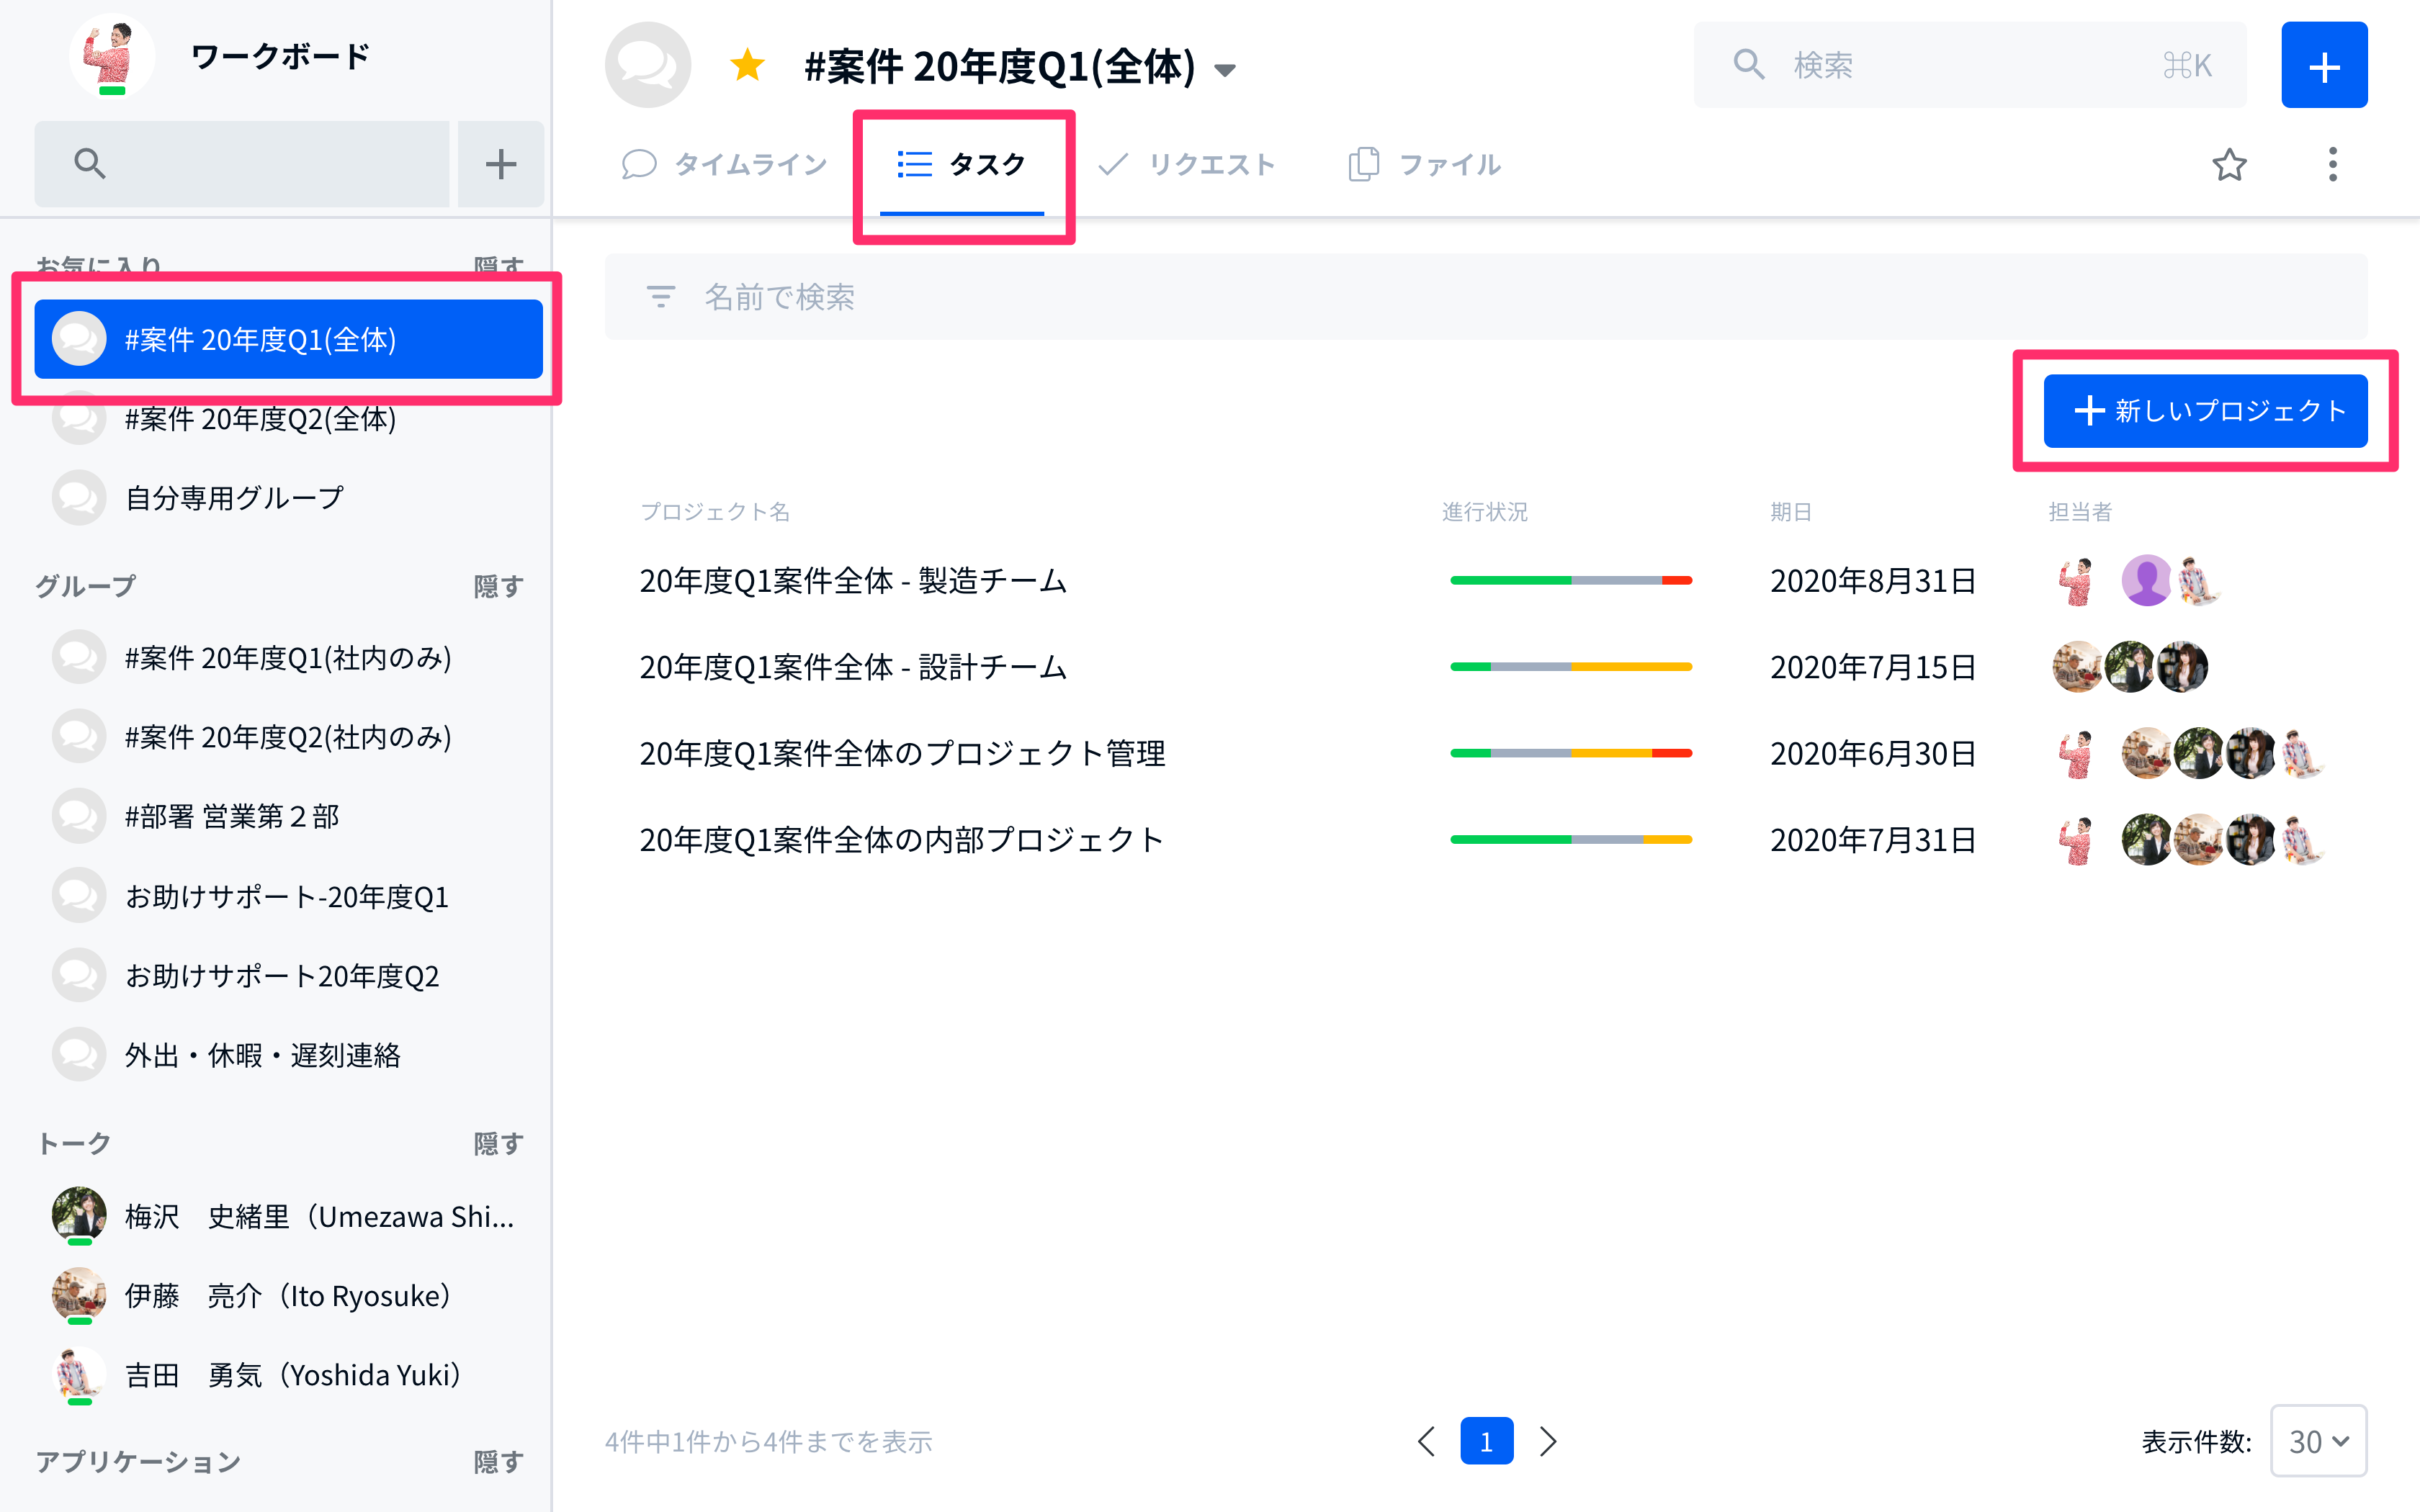Viewport: 2420px width, 1512px height.
Task: Click the progress bar of 設計チーム project
Action: coord(1571,667)
